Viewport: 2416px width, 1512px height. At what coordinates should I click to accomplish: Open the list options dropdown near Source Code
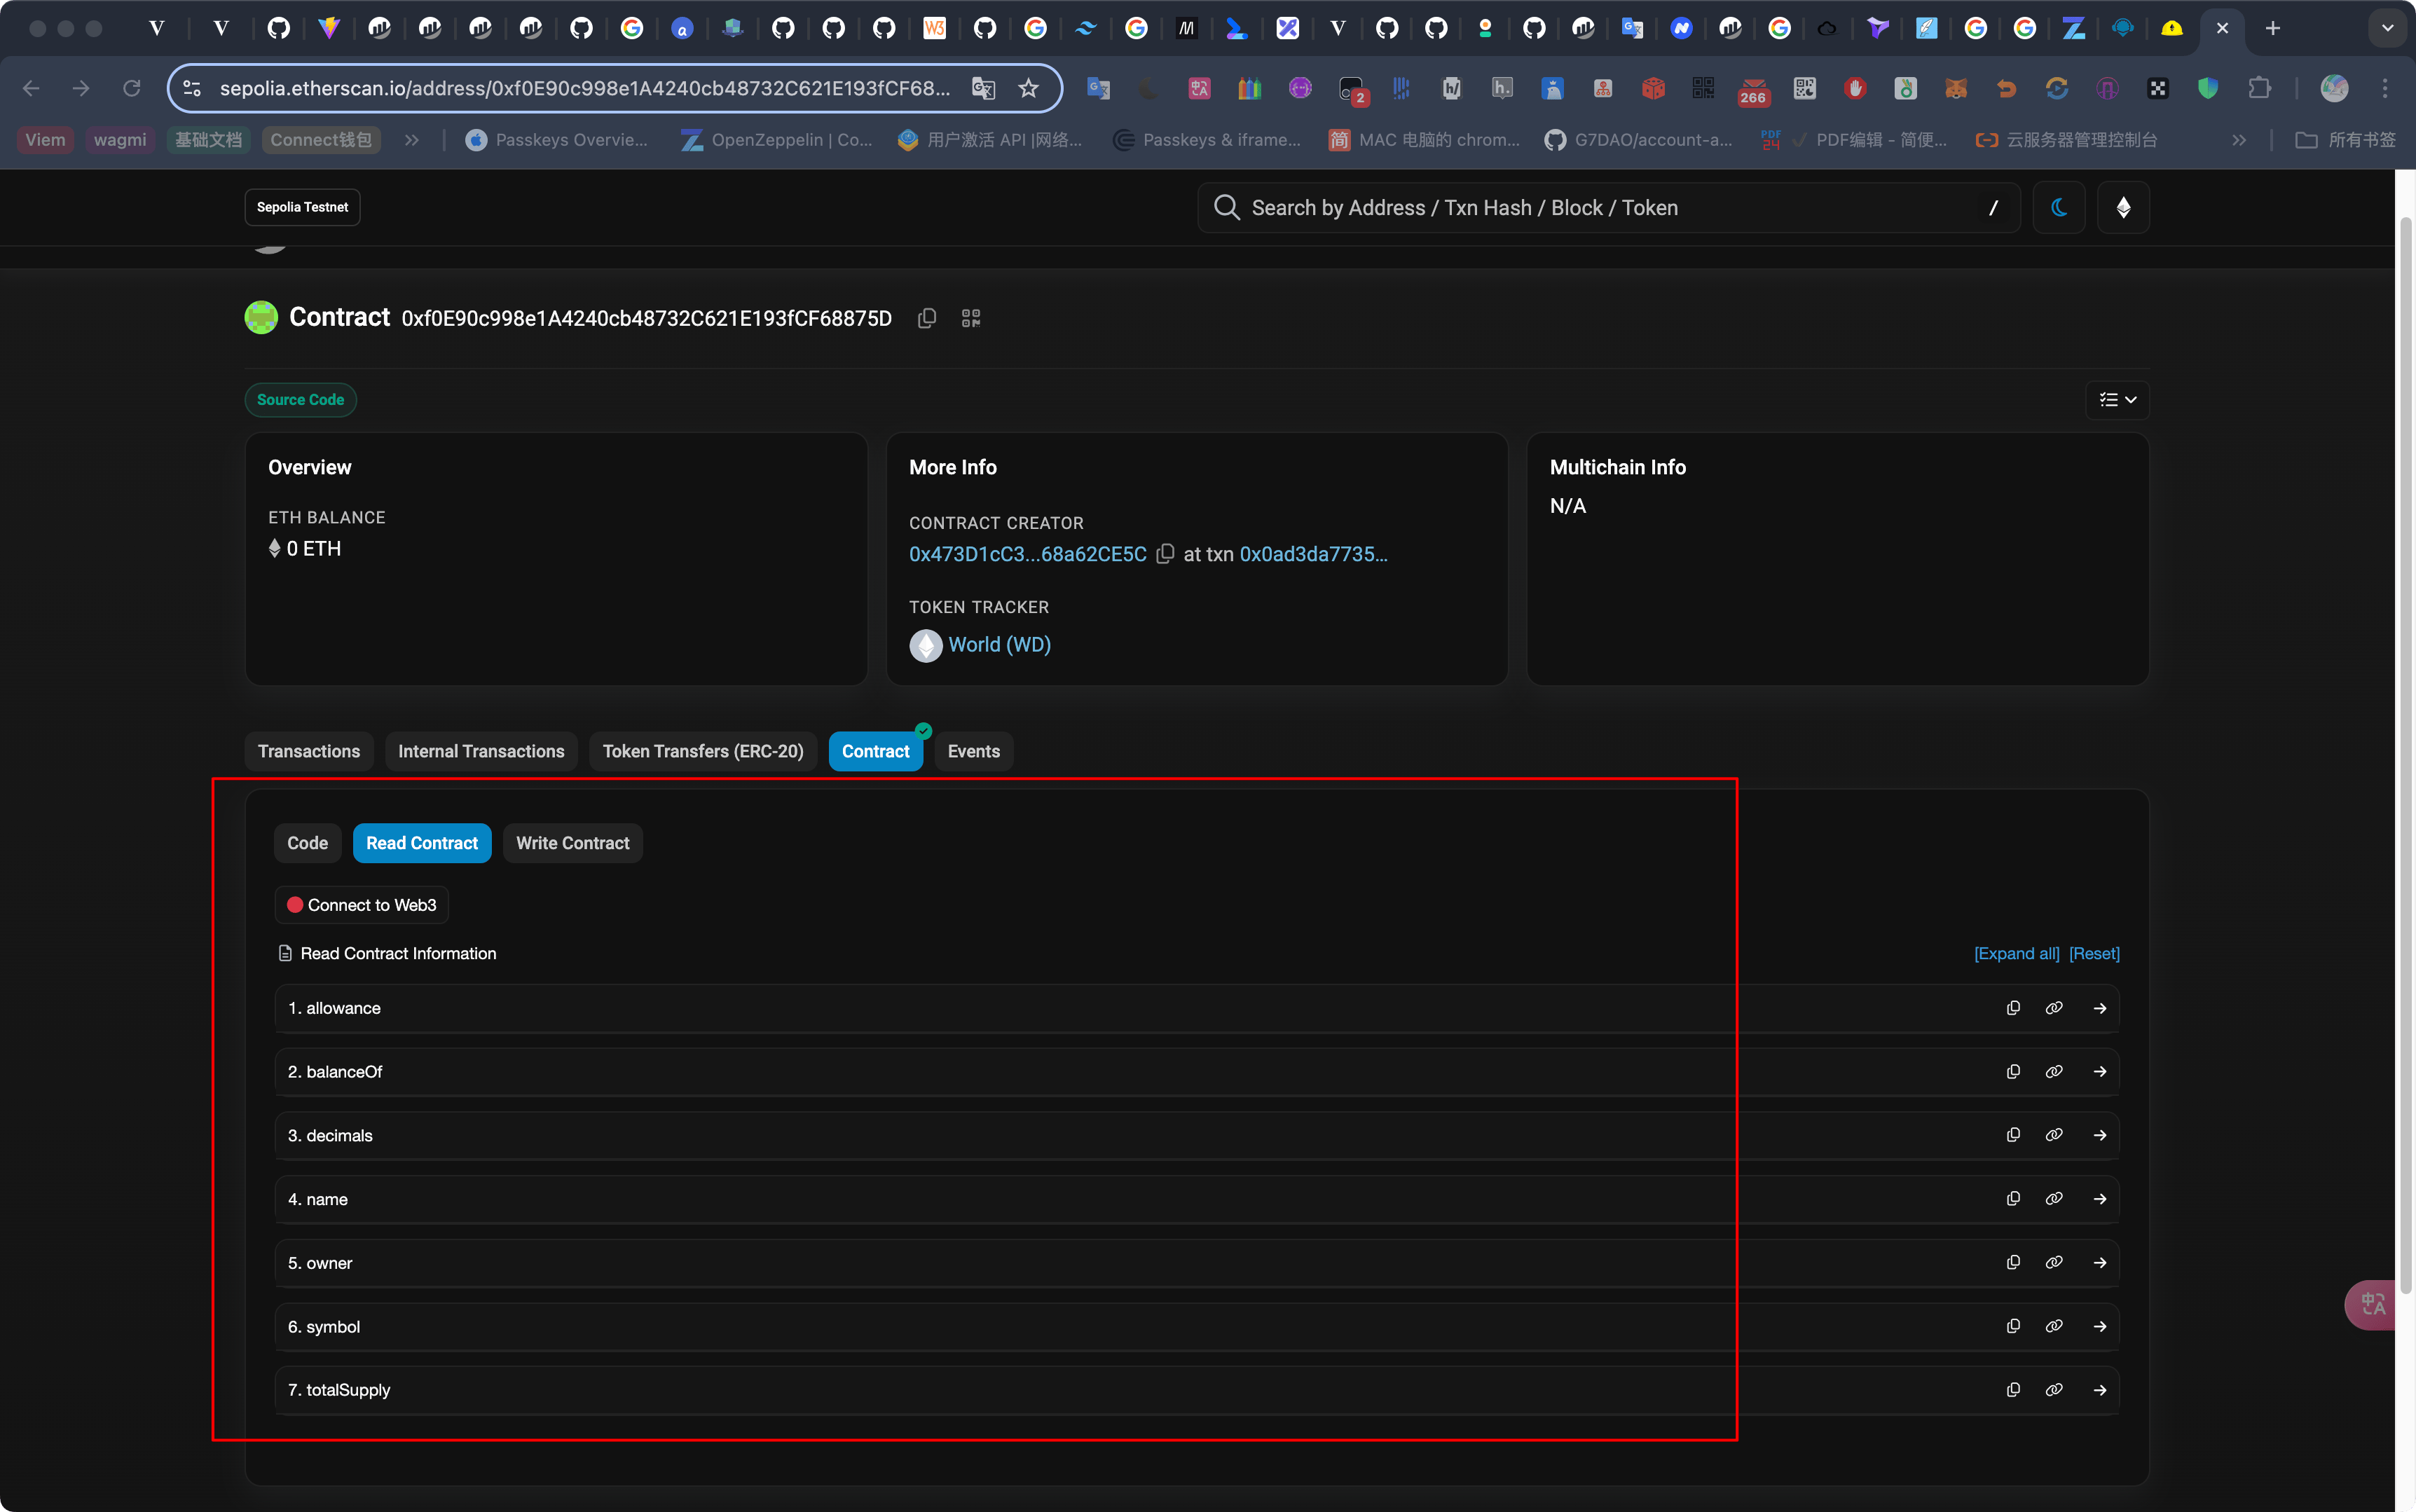click(2117, 400)
